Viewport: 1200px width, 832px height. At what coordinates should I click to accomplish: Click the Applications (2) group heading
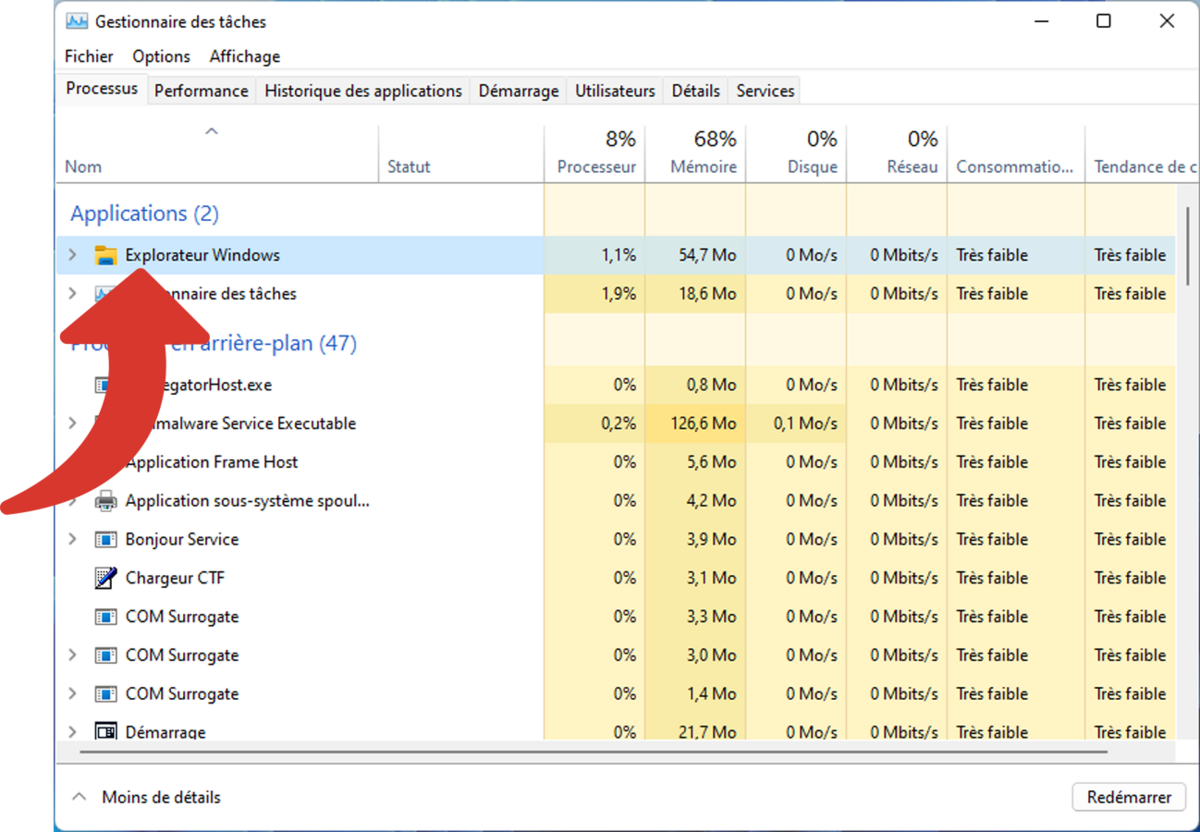(144, 213)
